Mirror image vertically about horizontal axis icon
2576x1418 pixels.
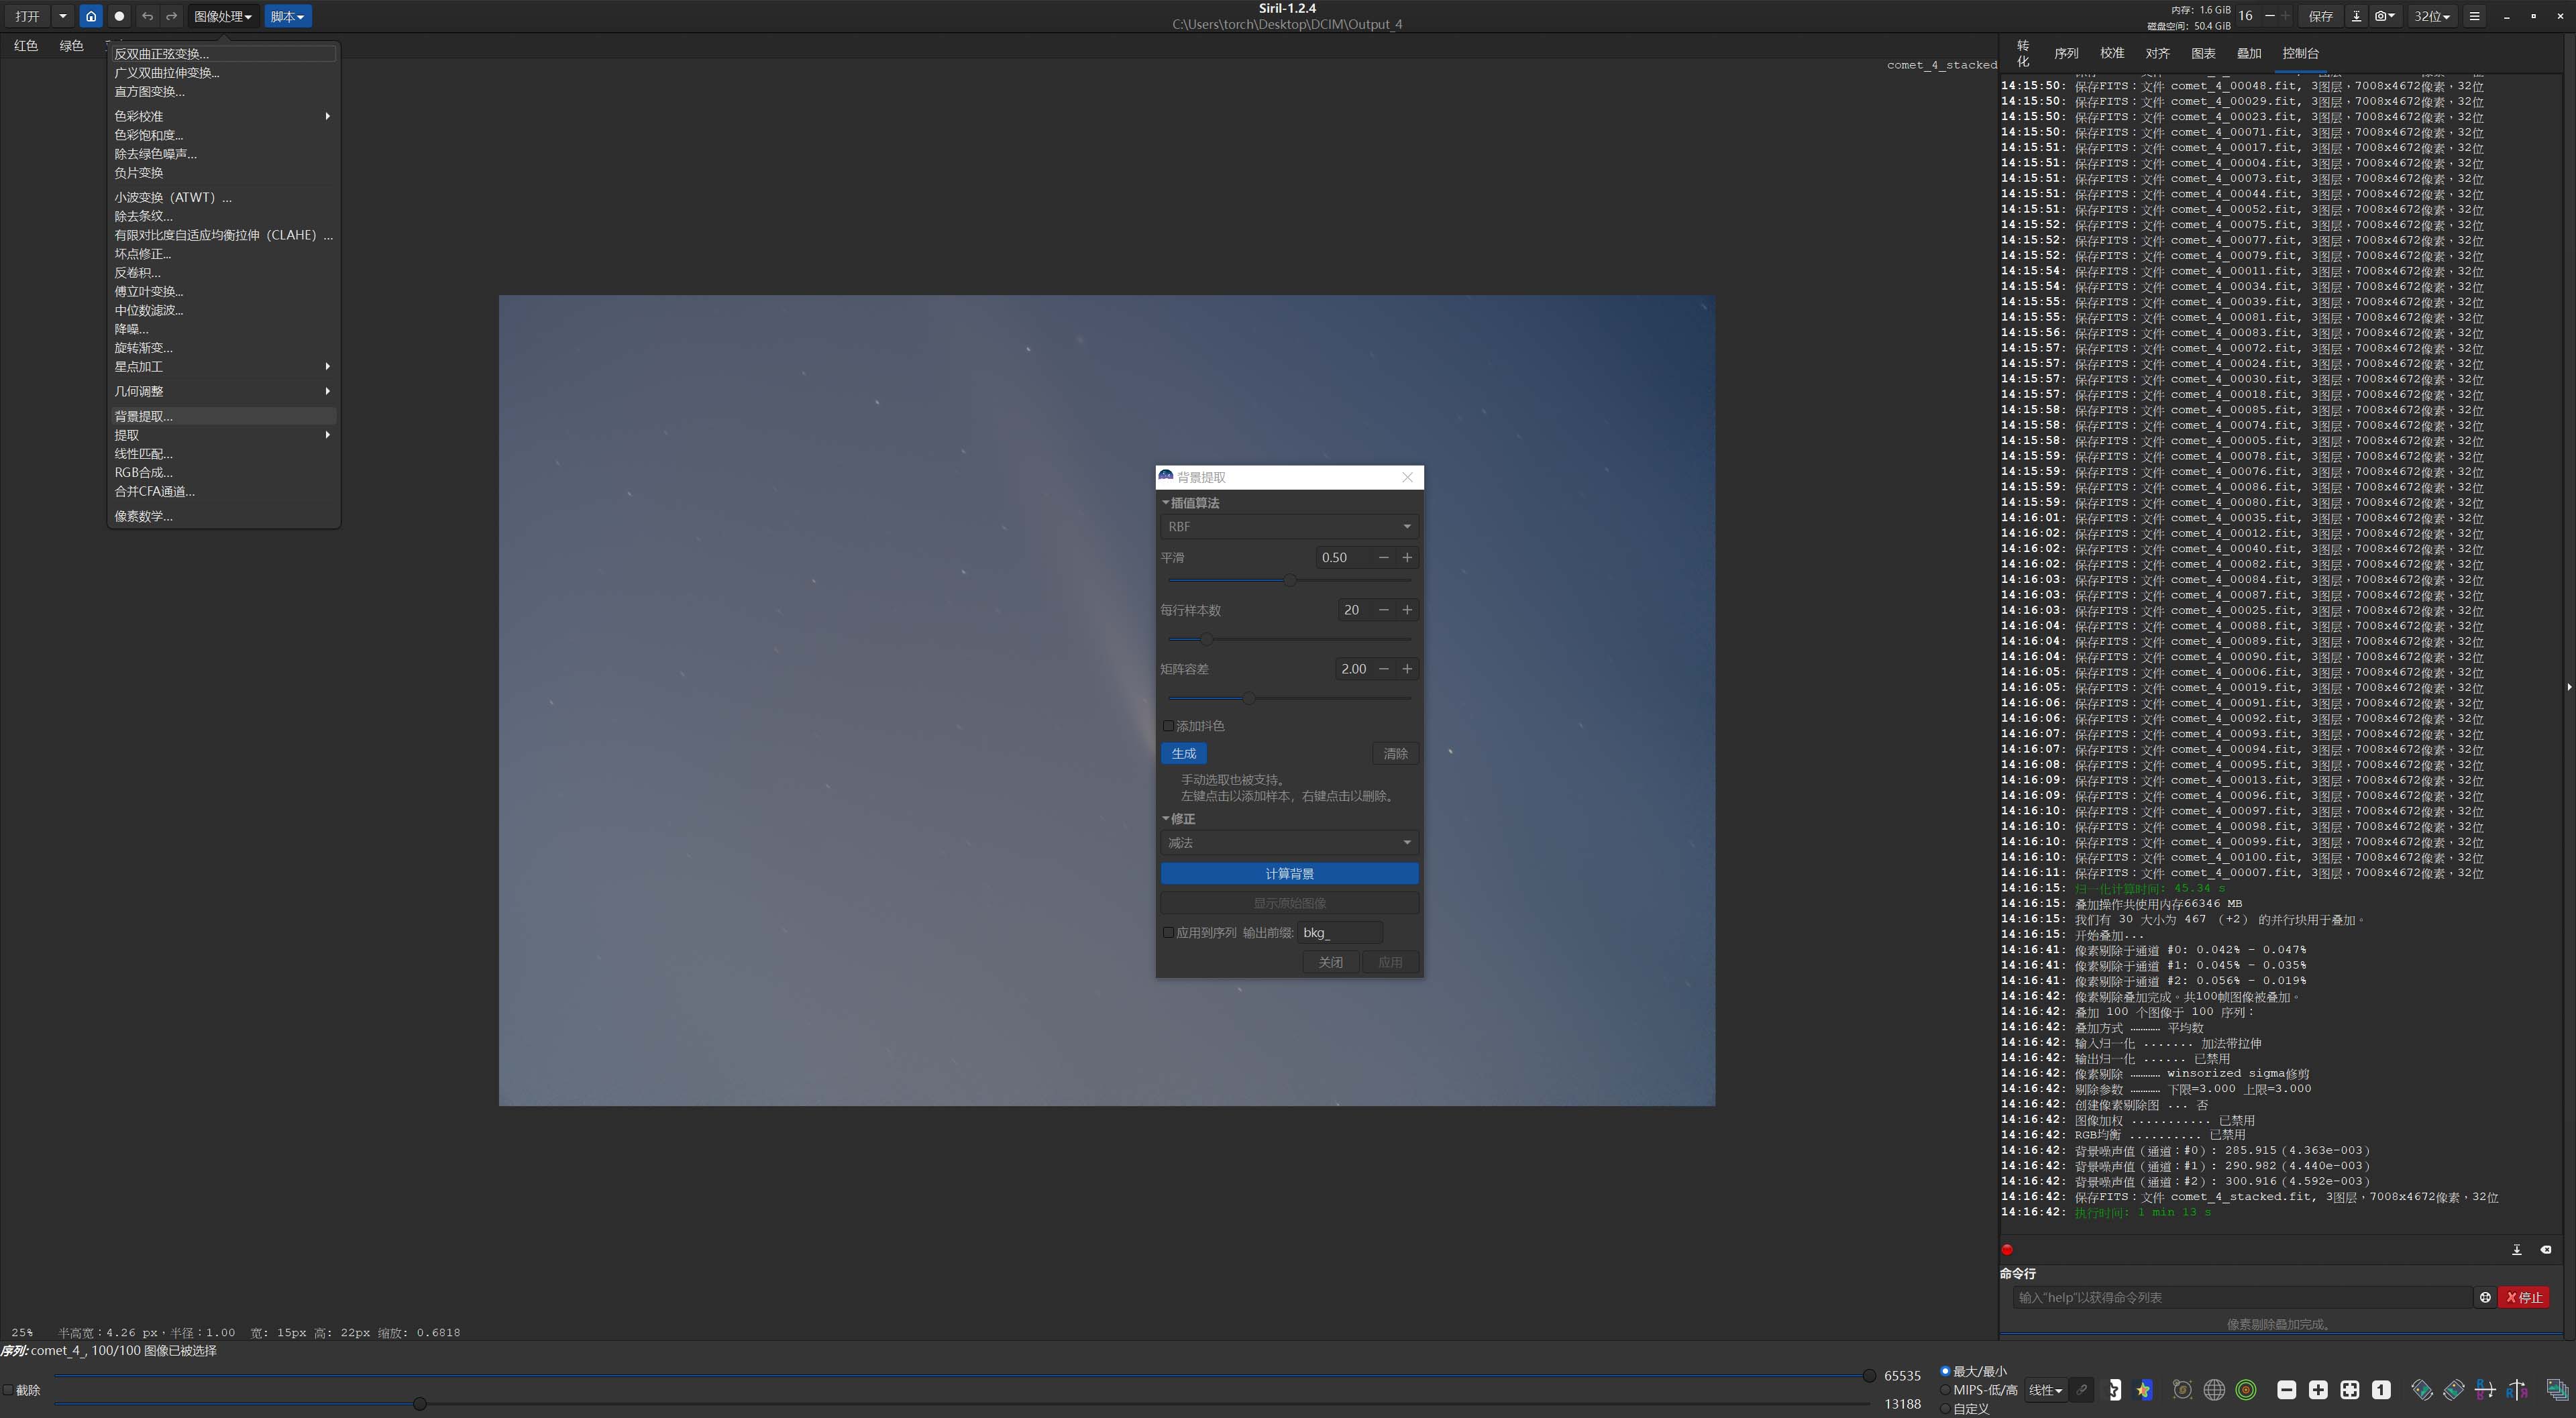coord(2486,1390)
